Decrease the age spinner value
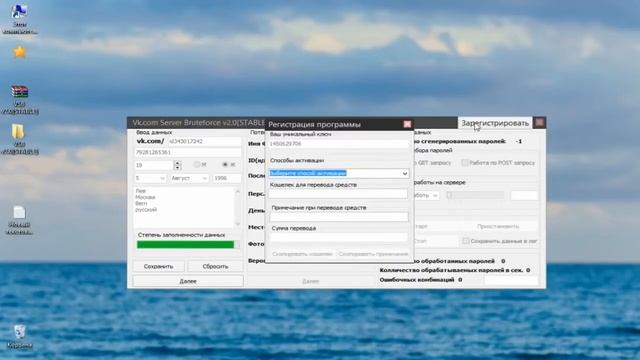Image resolution: width=640 pixels, height=360 pixels. 177,167
